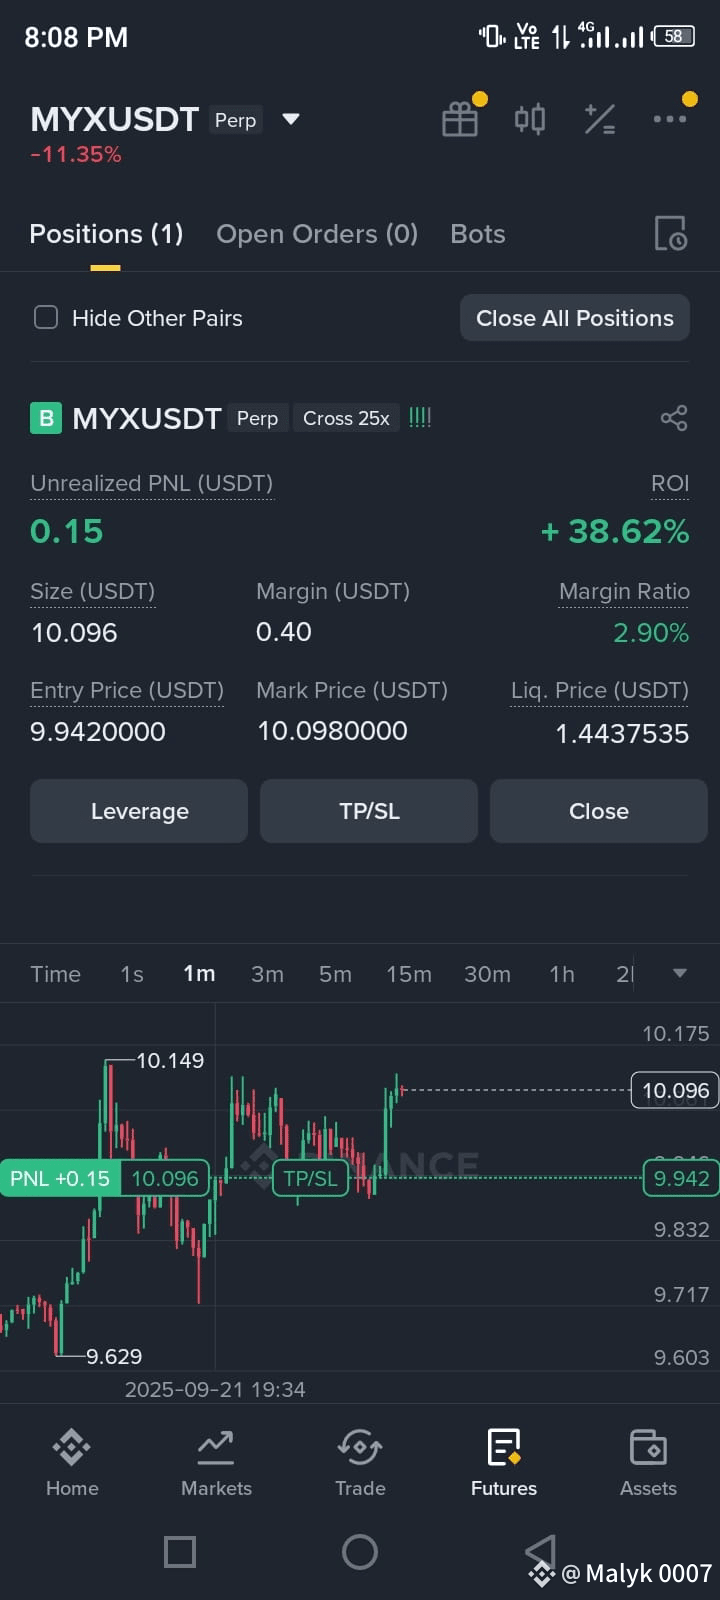The image size is (720, 1600).
Task: Tap the Unrealized PNL (USDT) label
Action: pos(151,483)
